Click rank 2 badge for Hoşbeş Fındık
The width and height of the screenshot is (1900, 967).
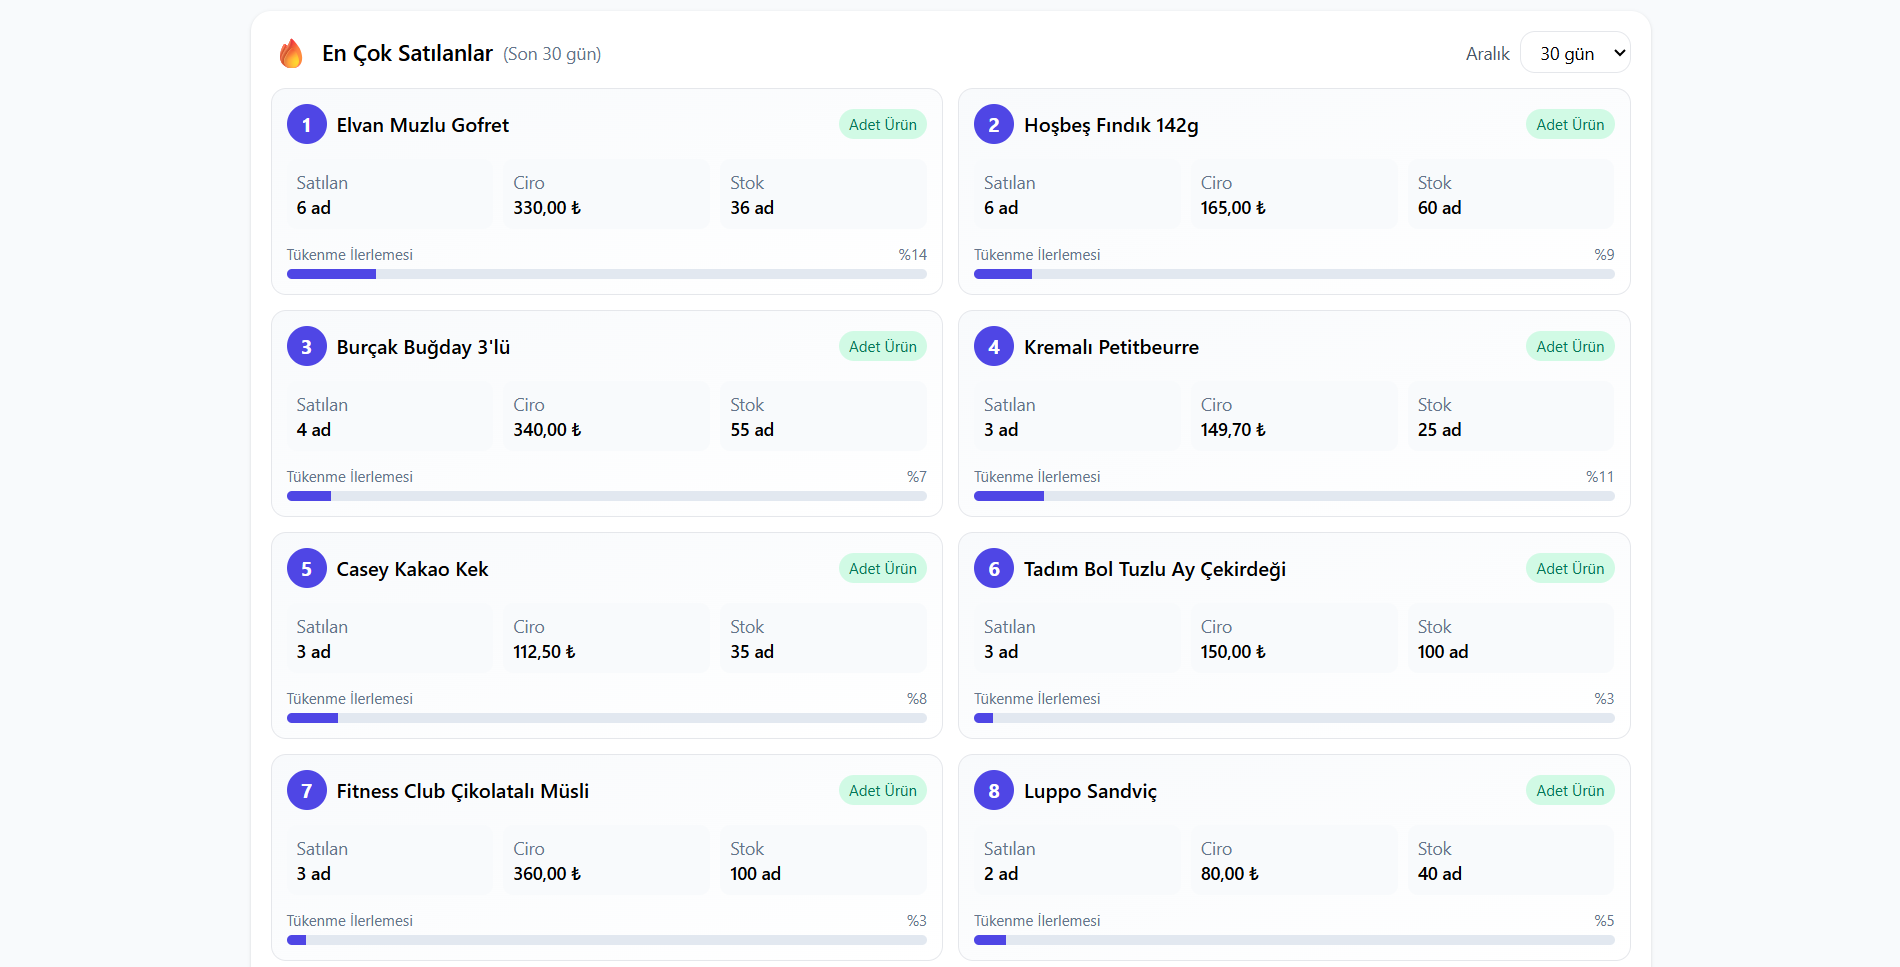tap(993, 125)
